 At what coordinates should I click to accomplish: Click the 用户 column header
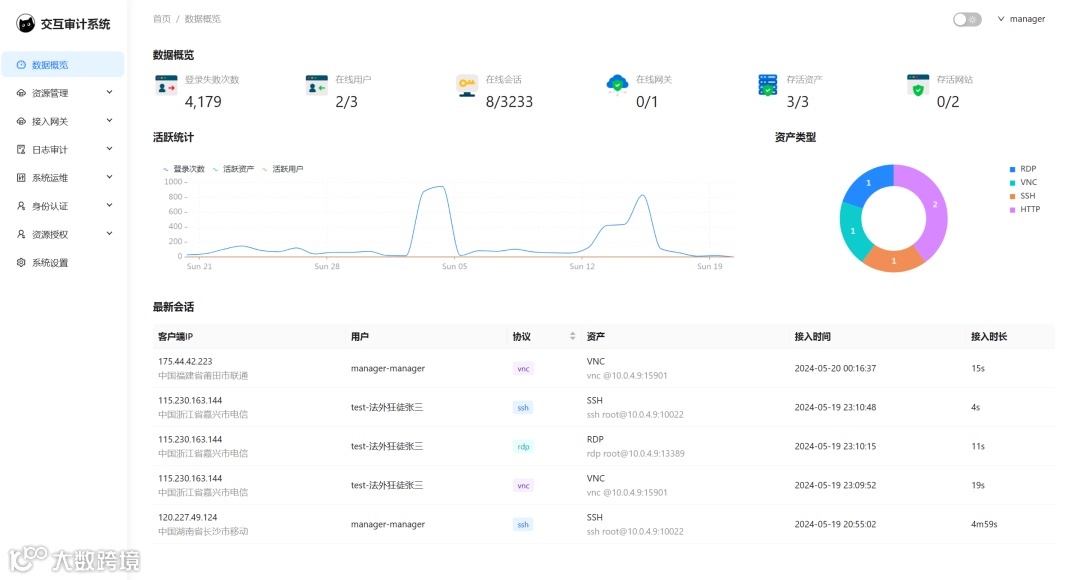[x=360, y=337]
